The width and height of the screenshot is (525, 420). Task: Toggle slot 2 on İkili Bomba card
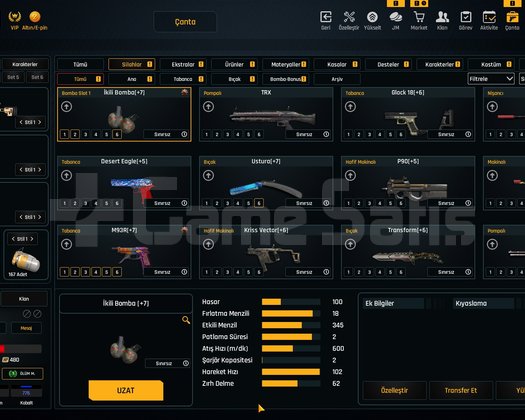(75, 134)
